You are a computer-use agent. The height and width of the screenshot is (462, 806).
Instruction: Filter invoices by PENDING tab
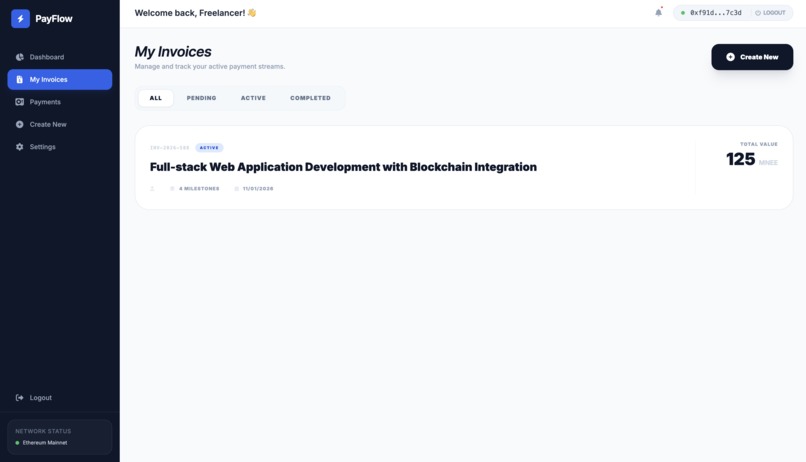coord(202,98)
